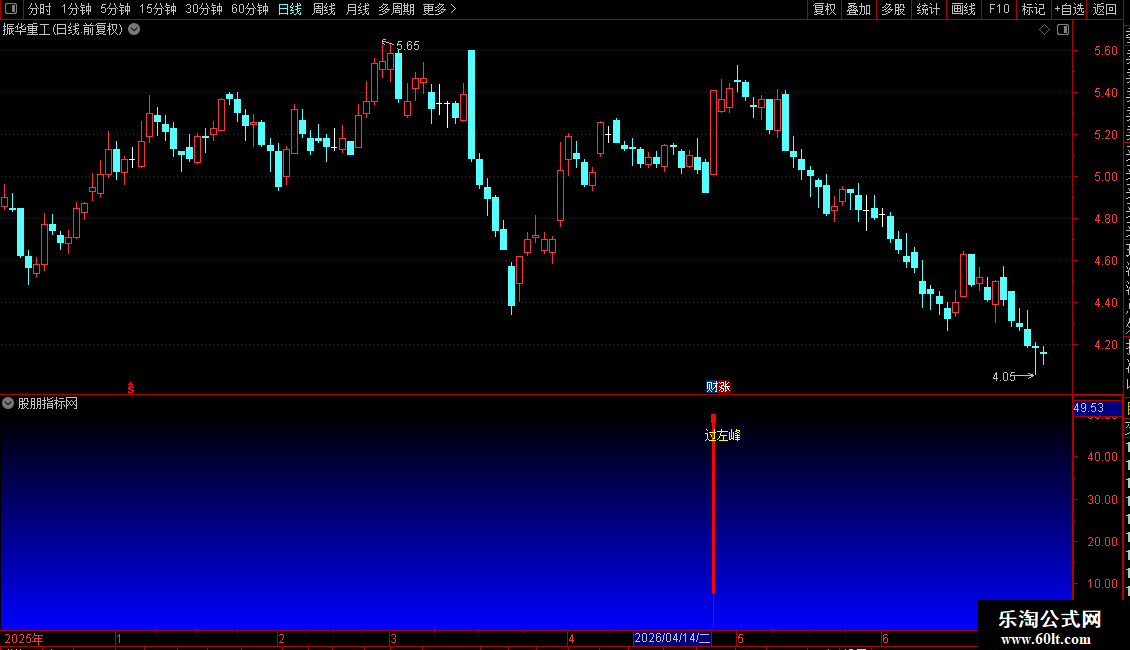Click month 3 marker on the timeline
This screenshot has width=1130, height=650.
(393, 639)
